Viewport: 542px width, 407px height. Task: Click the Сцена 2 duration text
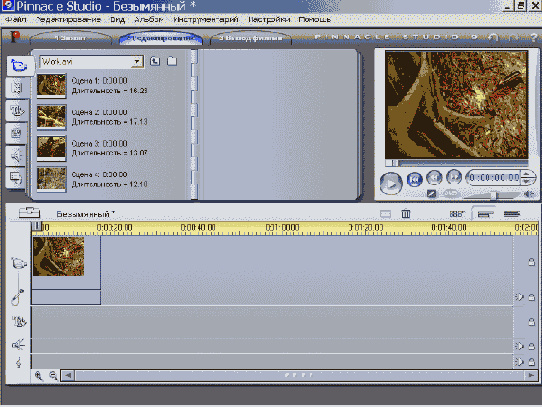coord(109,122)
